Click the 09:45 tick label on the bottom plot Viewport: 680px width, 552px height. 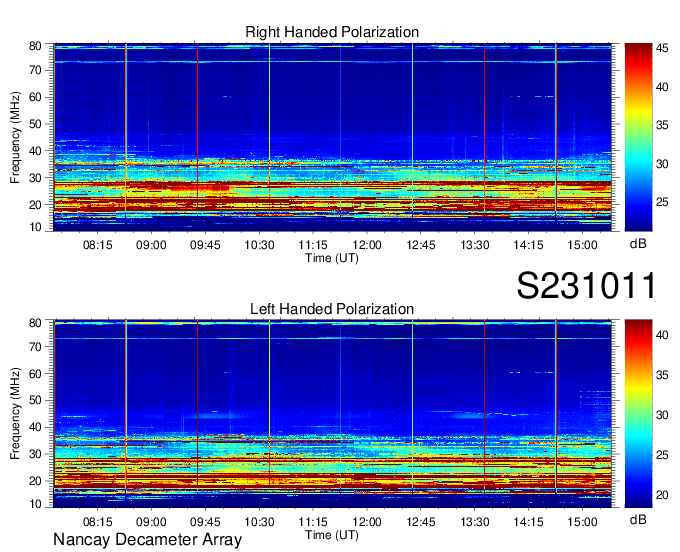(205, 522)
